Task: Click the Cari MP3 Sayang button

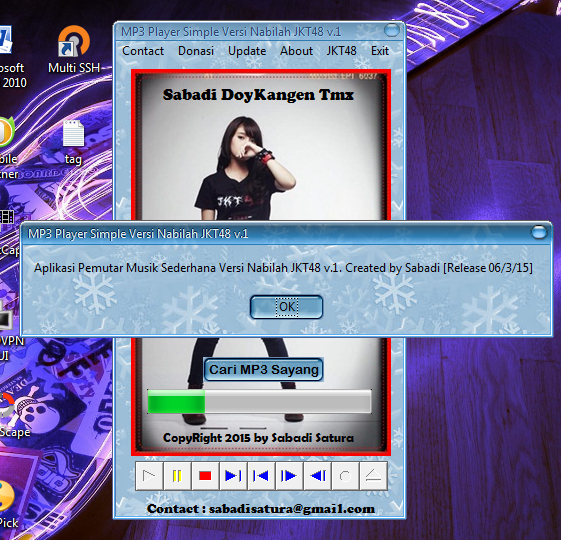Action: 264,369
